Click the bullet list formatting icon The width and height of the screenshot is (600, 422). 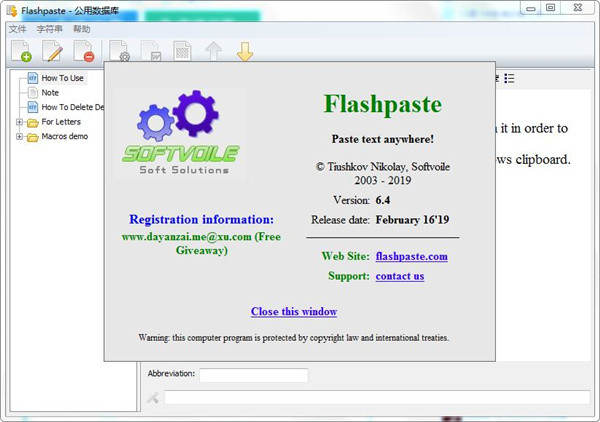(509, 78)
